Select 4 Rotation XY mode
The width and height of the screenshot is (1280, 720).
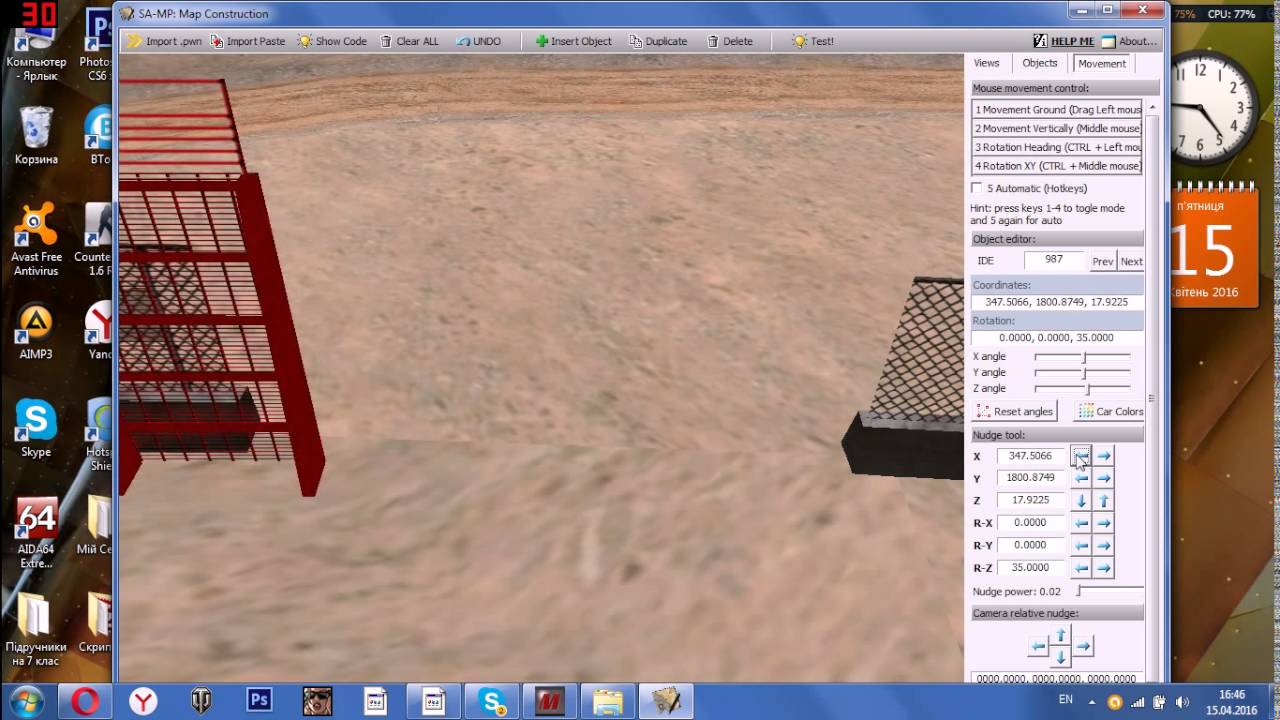pos(1057,166)
